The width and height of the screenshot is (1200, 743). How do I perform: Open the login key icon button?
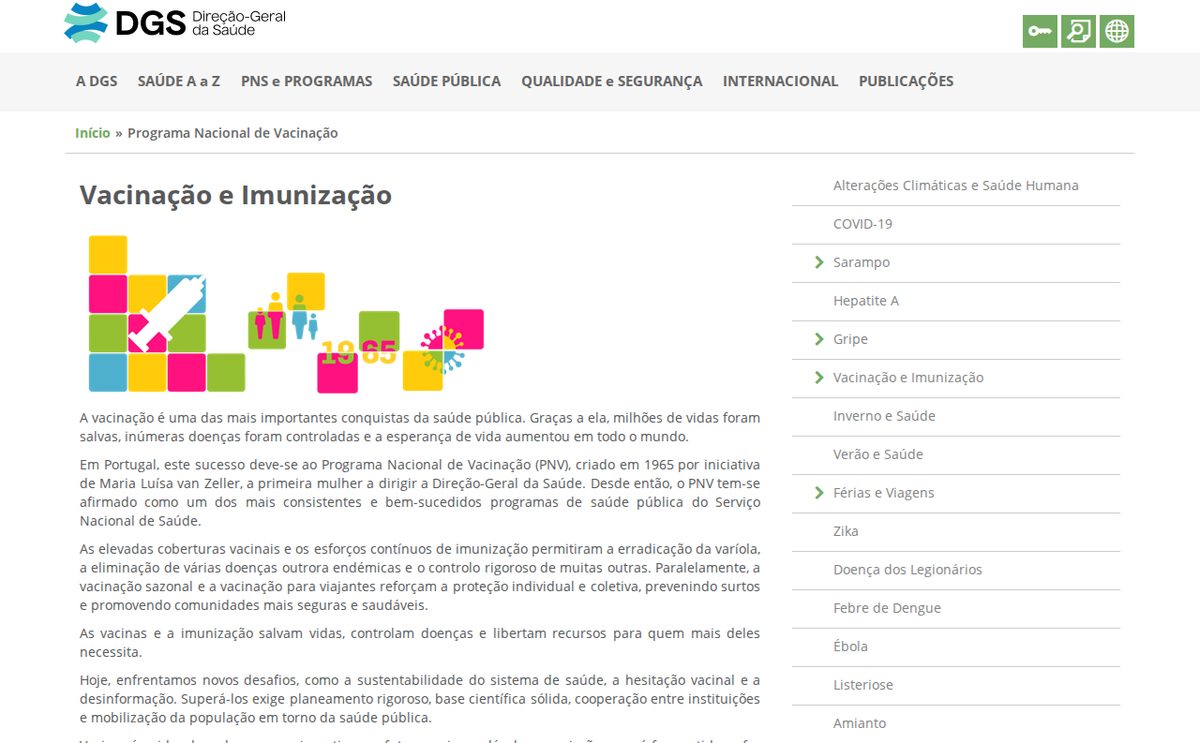tap(1040, 31)
